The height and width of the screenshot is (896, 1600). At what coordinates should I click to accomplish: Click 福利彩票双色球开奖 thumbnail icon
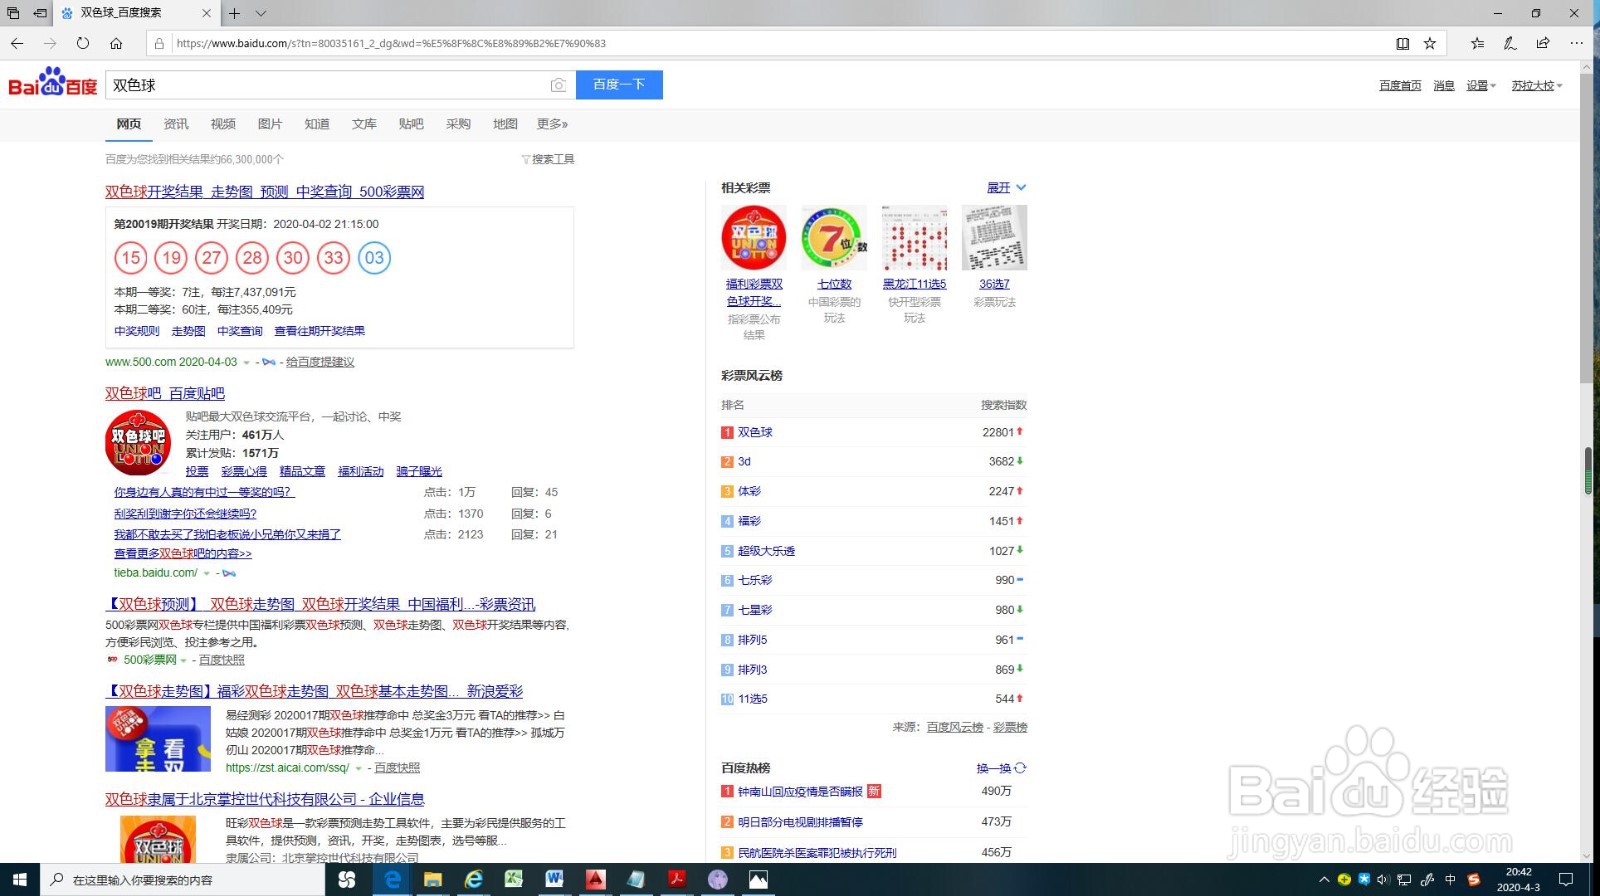pyautogui.click(x=754, y=238)
